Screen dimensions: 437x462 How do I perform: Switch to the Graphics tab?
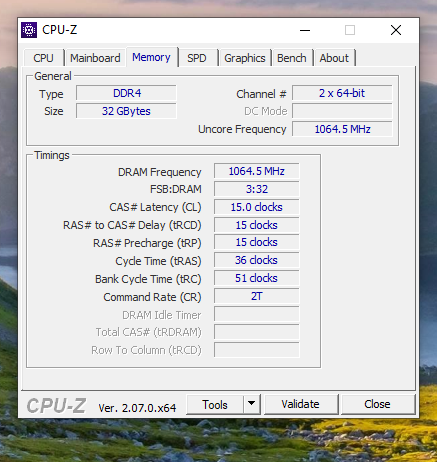tap(245, 58)
